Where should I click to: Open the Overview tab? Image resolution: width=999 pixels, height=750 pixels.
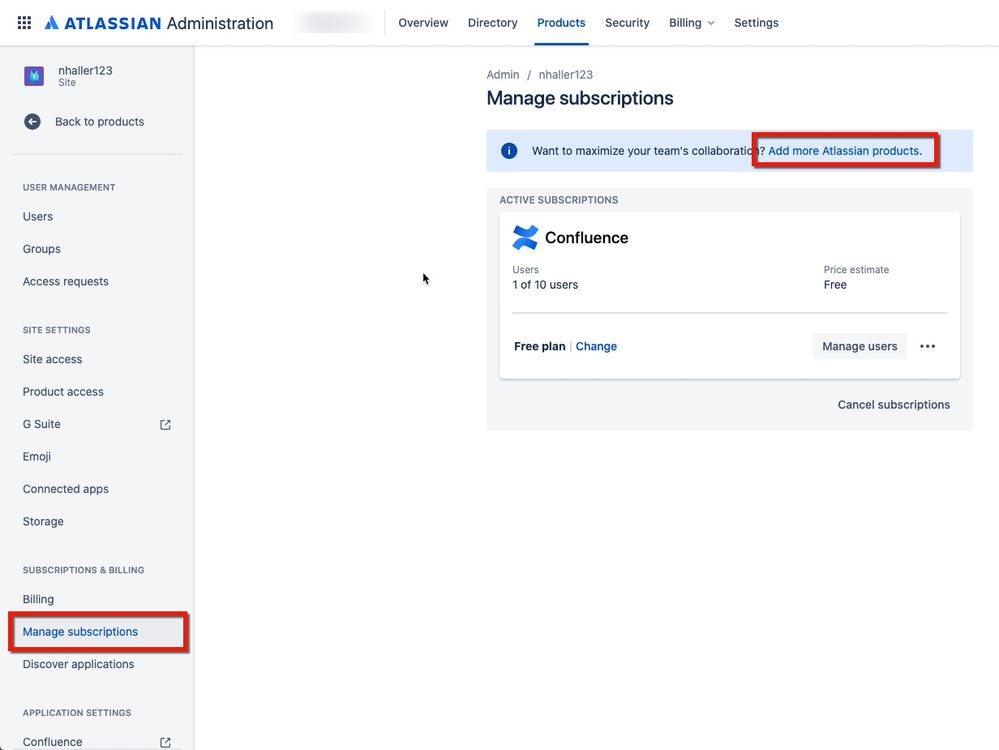pyautogui.click(x=423, y=23)
